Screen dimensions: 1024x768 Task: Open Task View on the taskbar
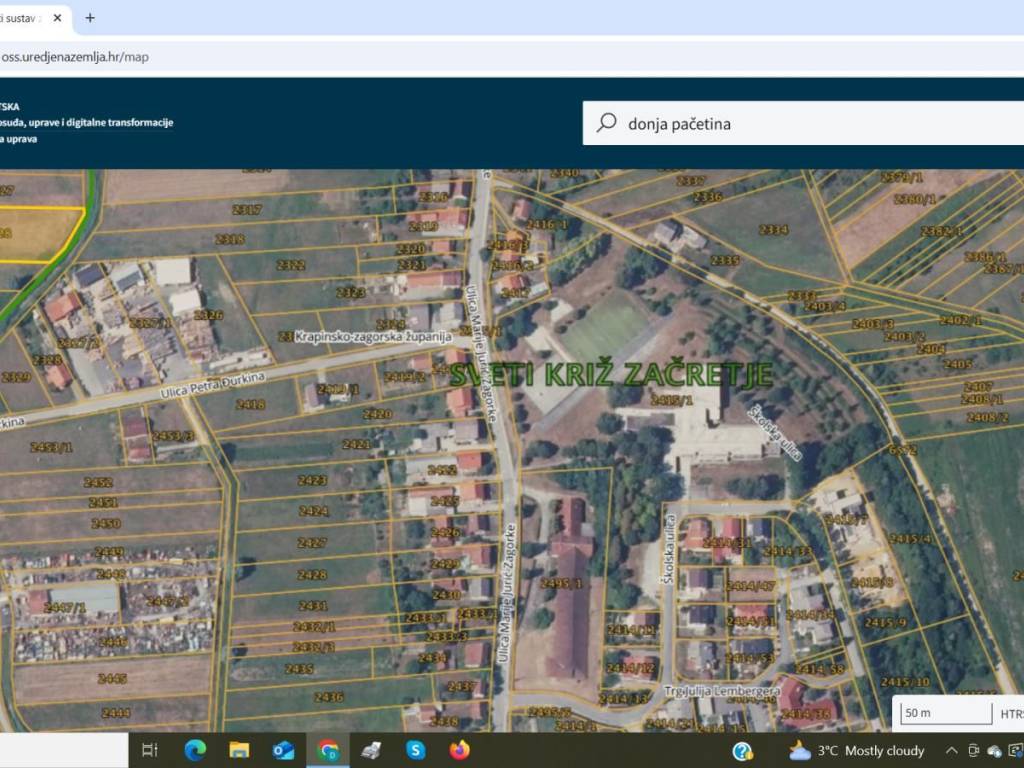150,750
